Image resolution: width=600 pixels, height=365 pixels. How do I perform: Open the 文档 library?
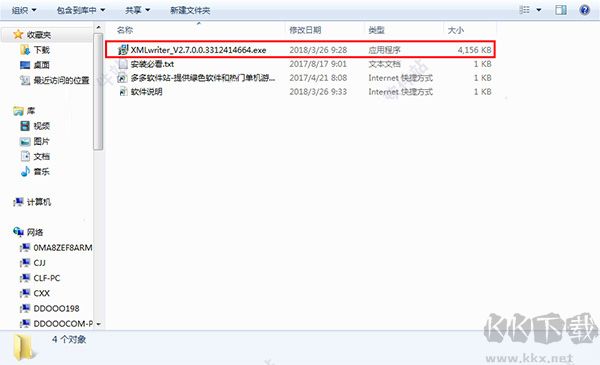tap(42, 156)
